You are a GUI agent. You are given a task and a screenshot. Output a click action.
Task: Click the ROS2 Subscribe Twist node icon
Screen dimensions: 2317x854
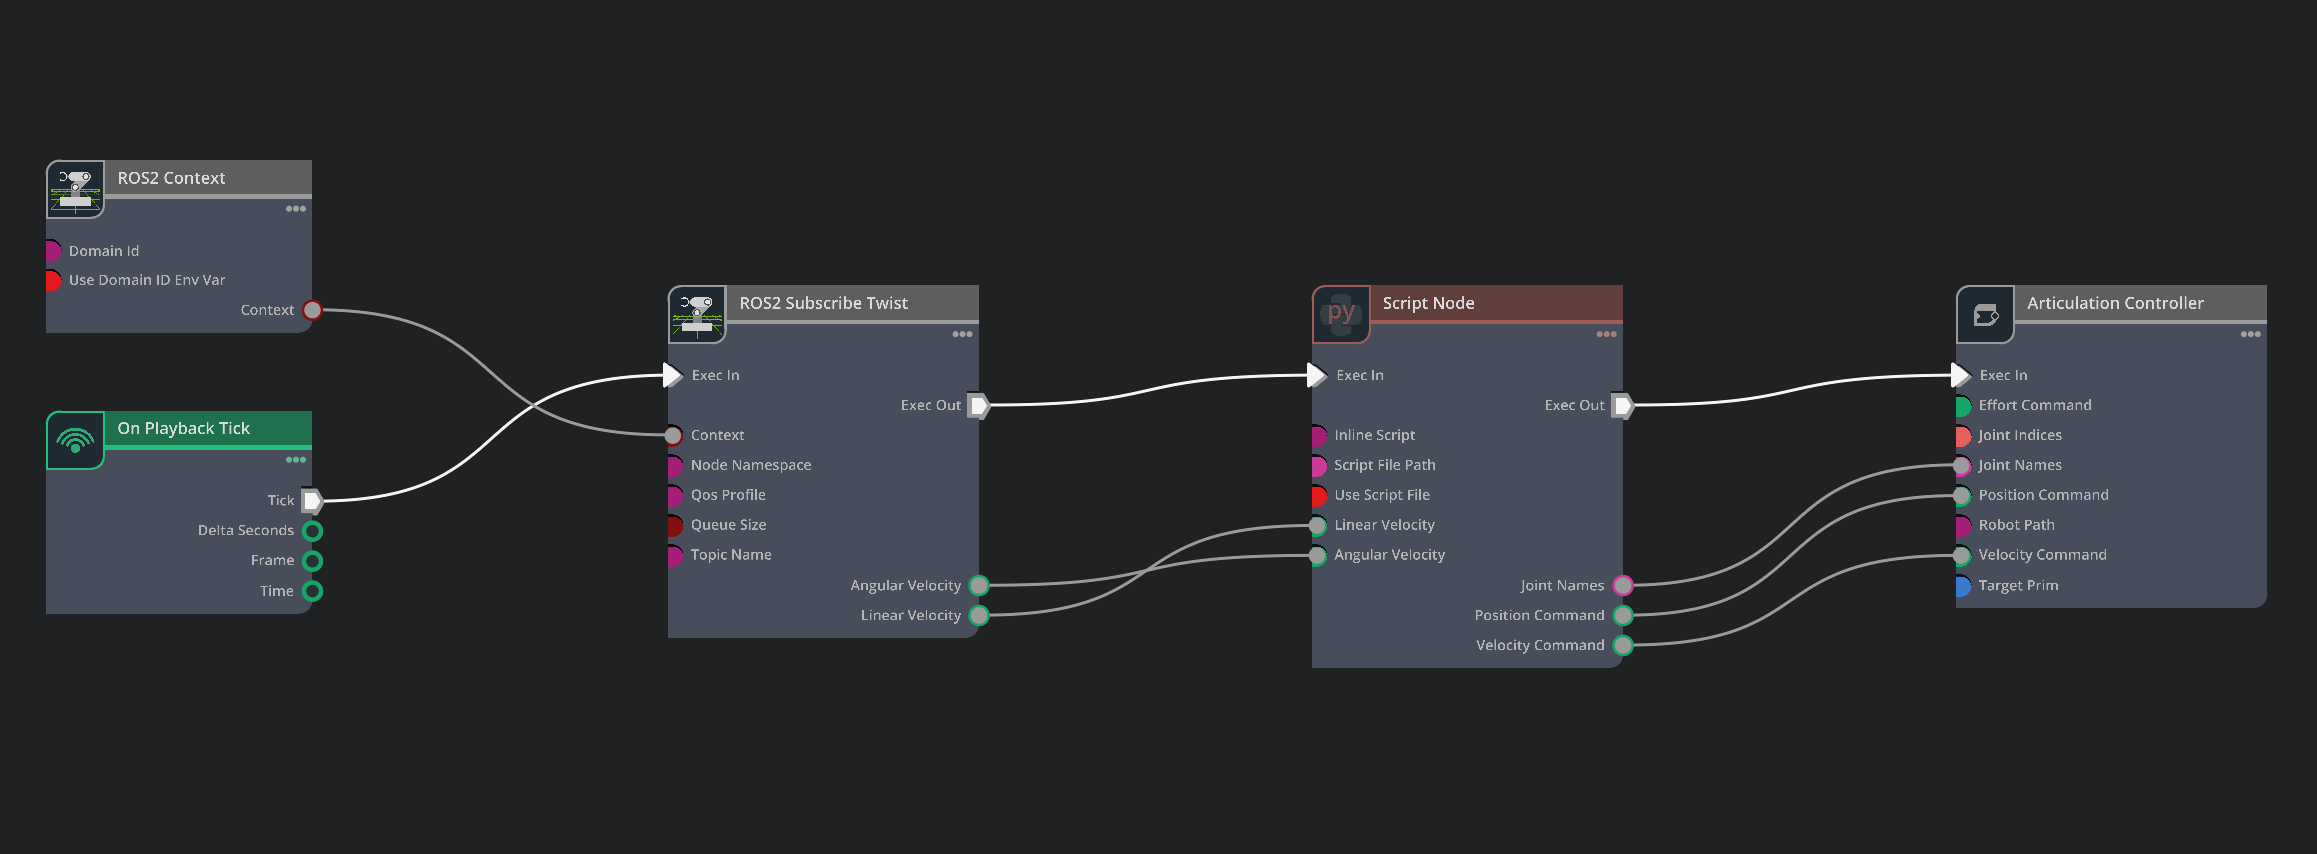tap(697, 314)
